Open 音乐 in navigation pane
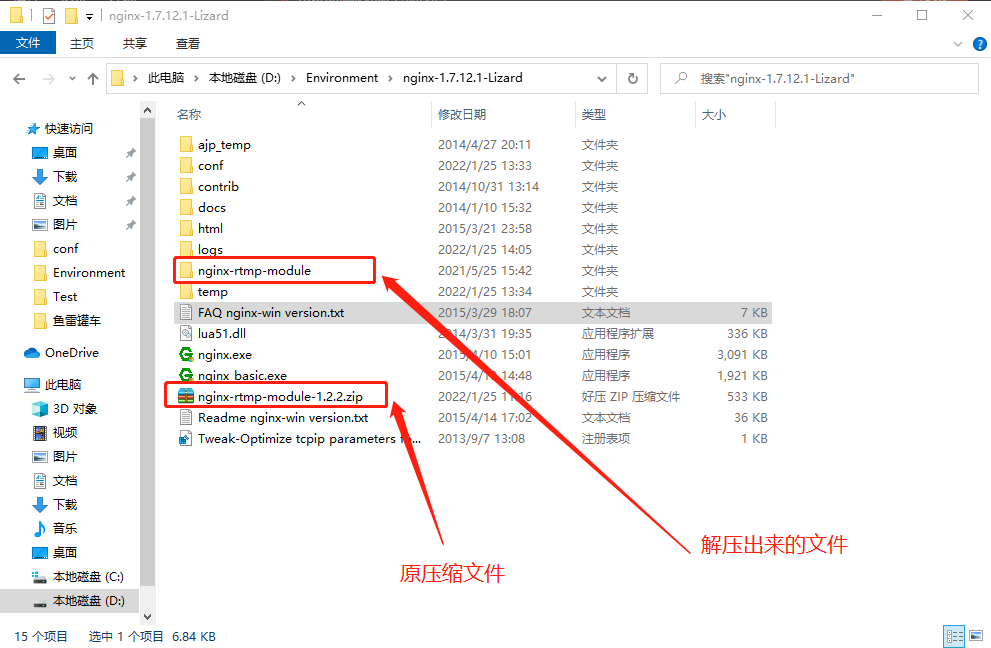Viewport: 991px width, 648px height. click(64, 529)
